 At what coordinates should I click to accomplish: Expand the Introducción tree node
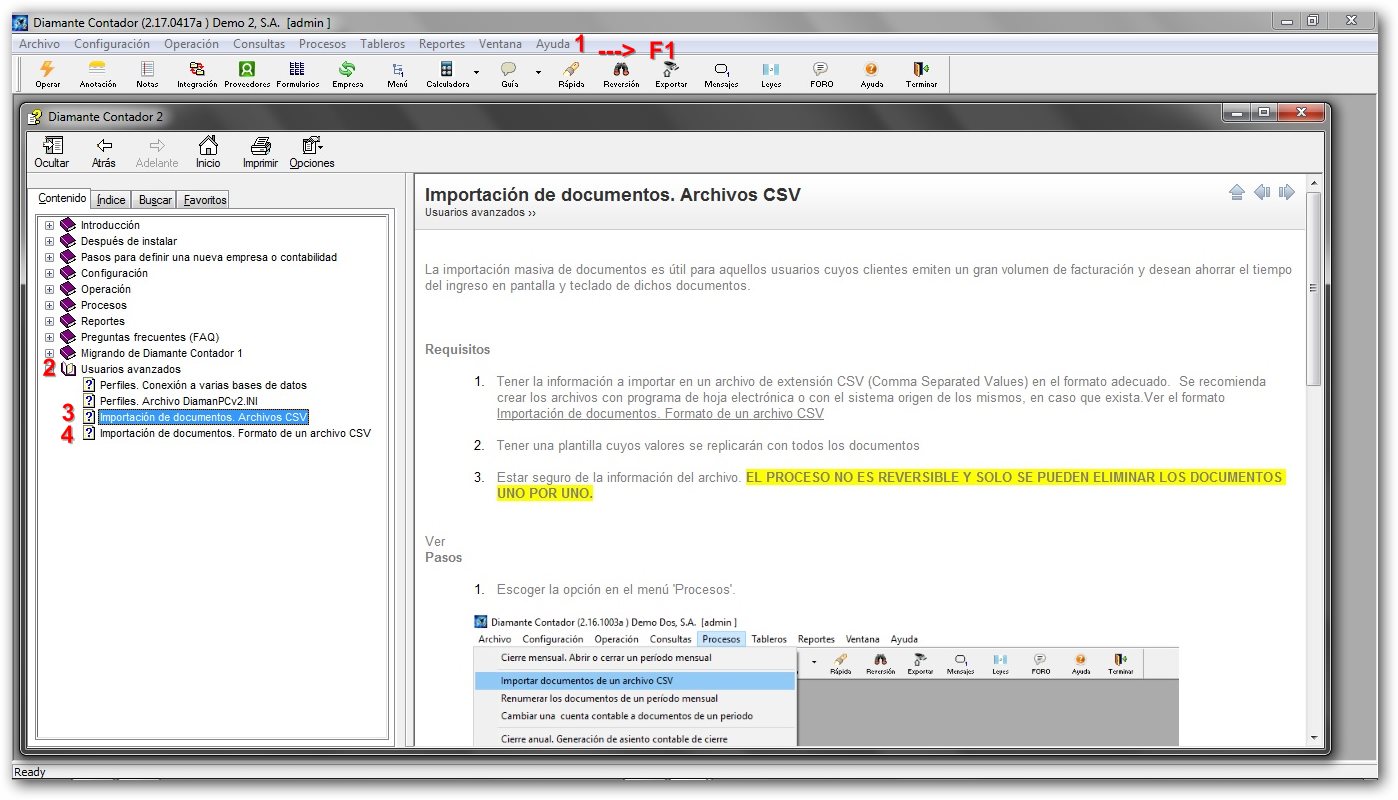tap(49, 225)
